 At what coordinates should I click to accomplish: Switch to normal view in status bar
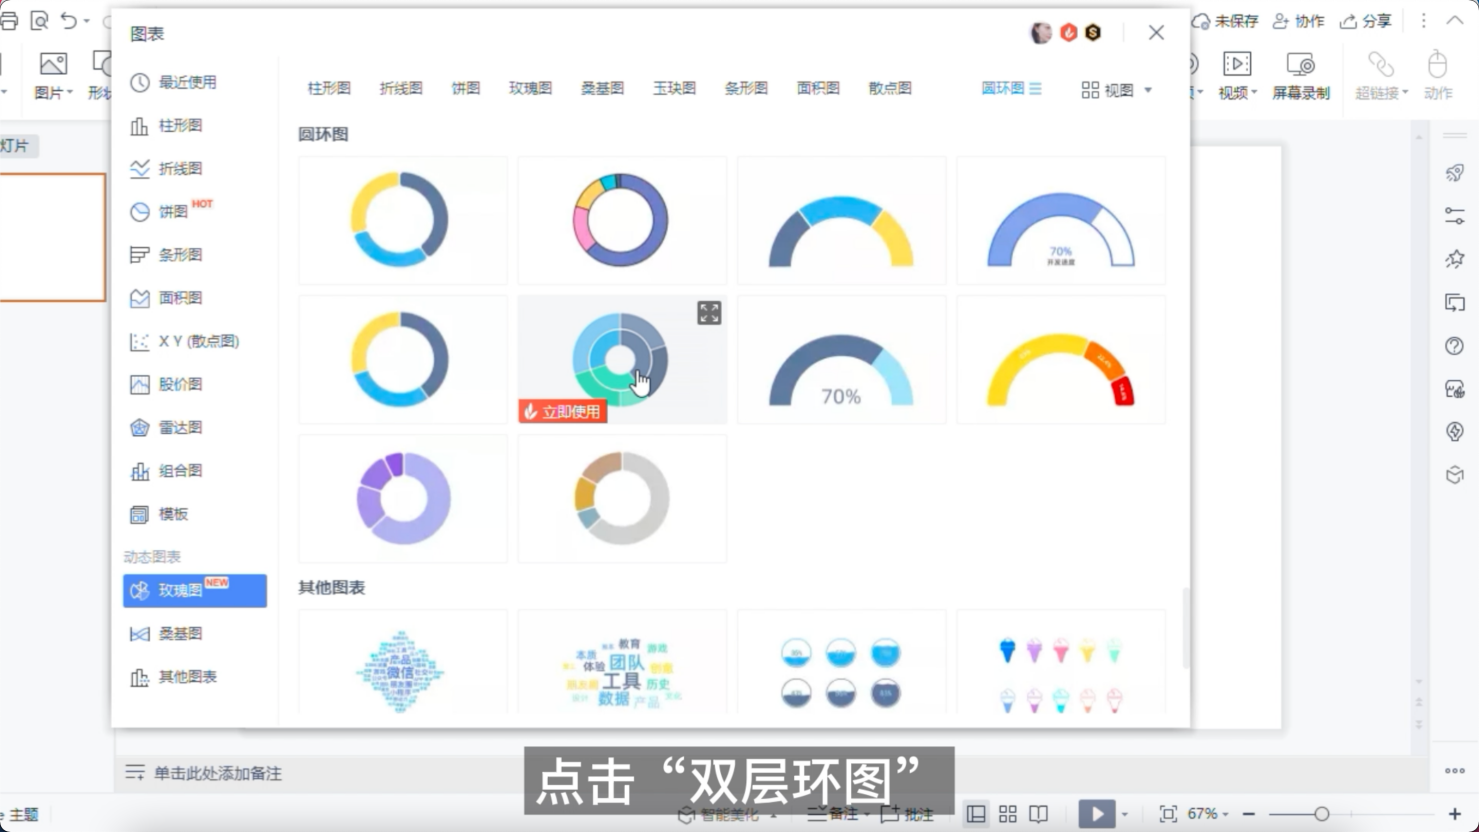point(976,814)
